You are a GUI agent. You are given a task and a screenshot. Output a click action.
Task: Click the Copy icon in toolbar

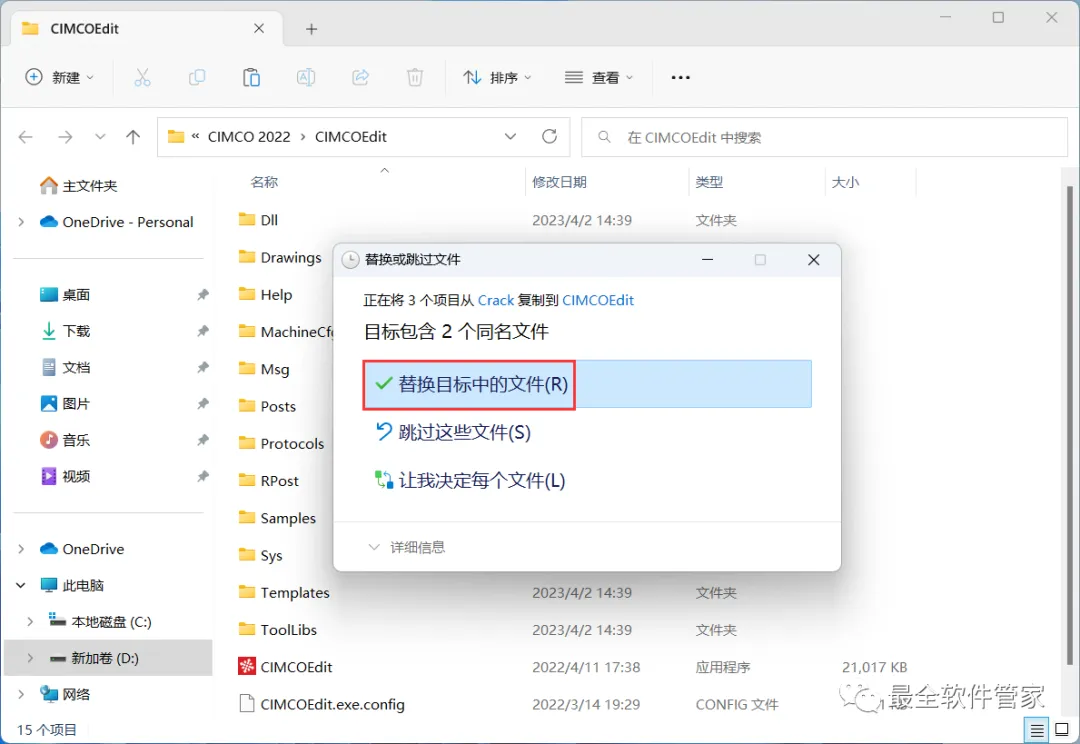pos(197,77)
